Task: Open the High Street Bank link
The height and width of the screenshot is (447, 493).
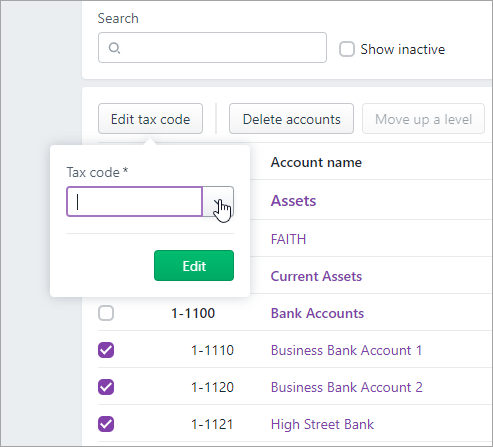Action: [x=322, y=424]
